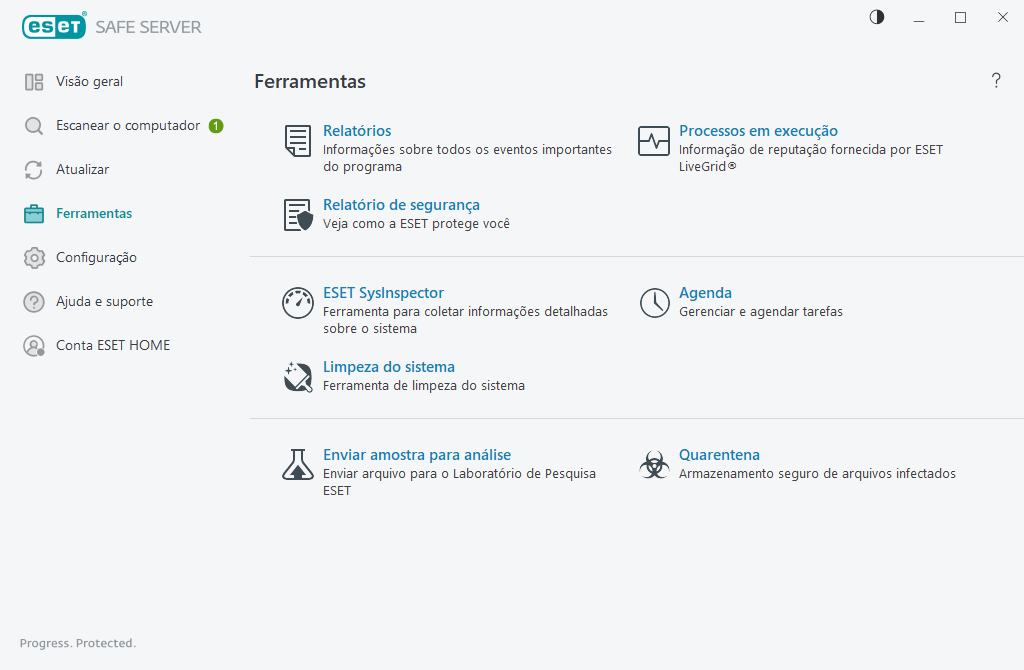Click the Enviar amostra flask icon

click(298, 465)
